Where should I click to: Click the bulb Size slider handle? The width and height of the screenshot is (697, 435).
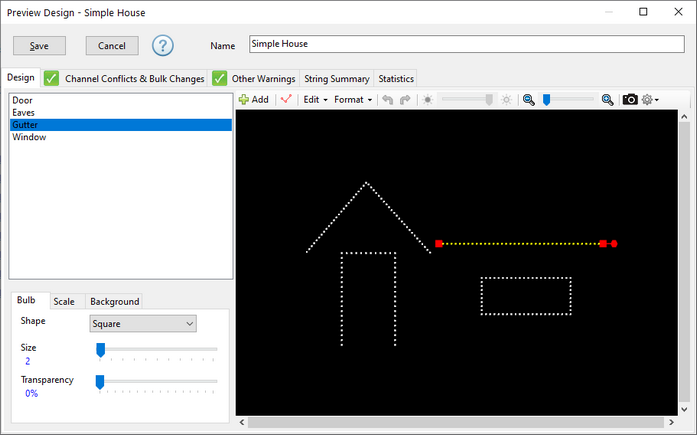[100, 349]
